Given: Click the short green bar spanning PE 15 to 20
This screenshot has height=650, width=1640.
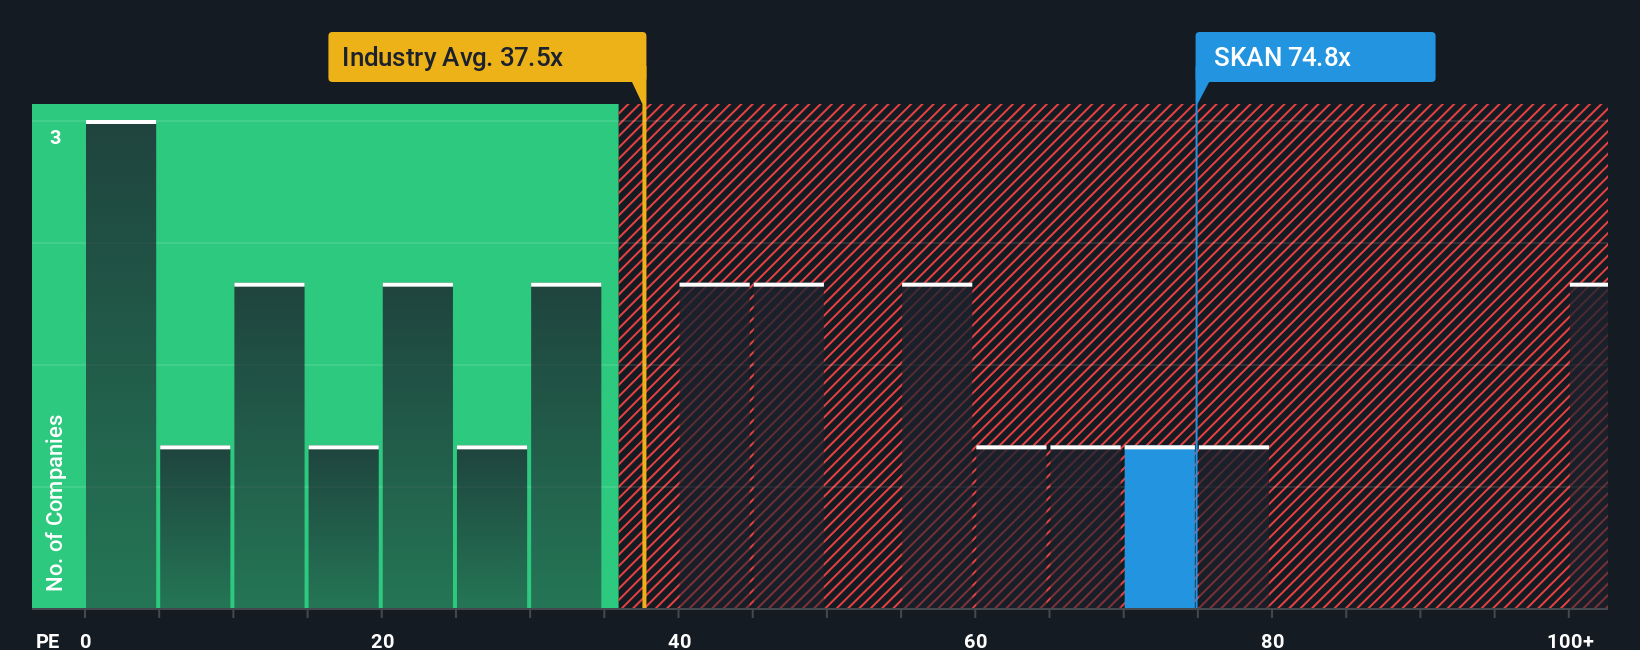Looking at the screenshot, I should coord(344,527).
